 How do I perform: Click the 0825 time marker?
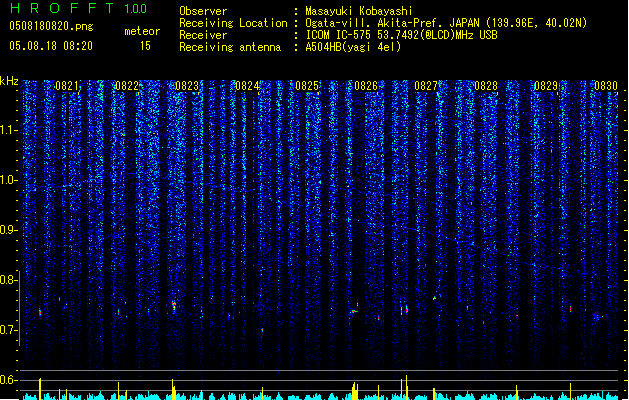coord(307,86)
